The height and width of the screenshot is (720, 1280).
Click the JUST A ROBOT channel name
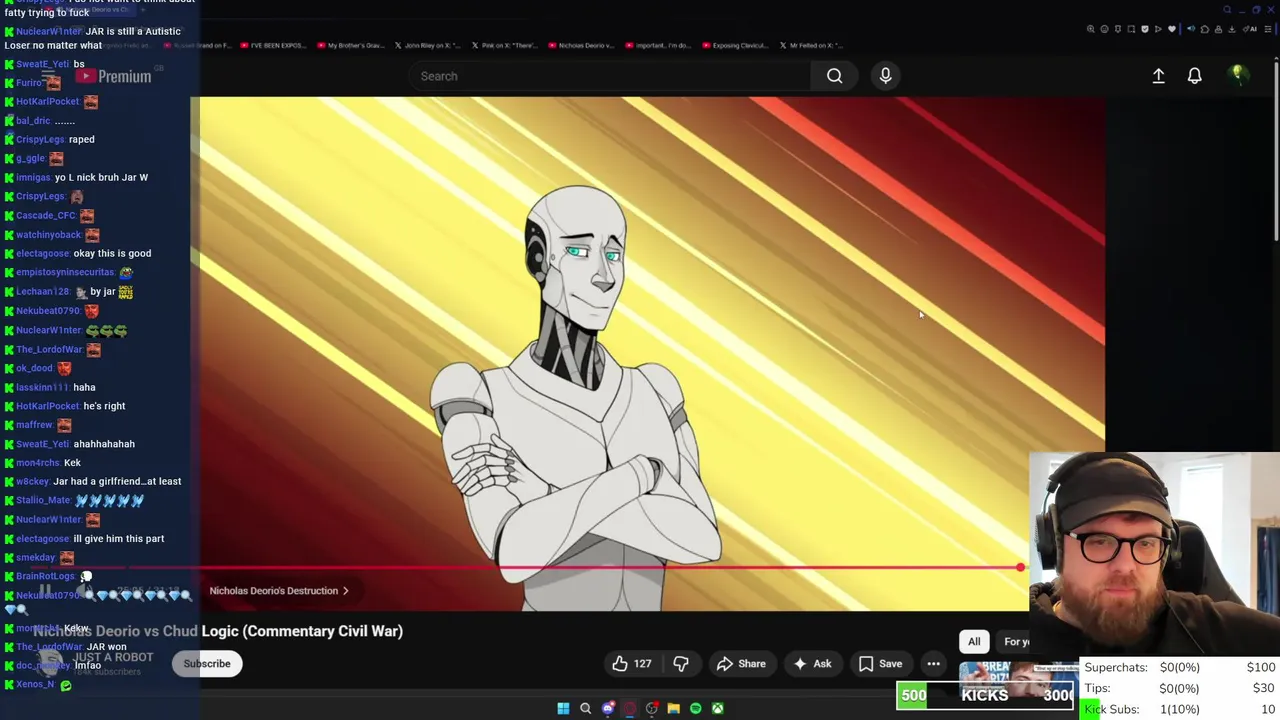click(114, 657)
